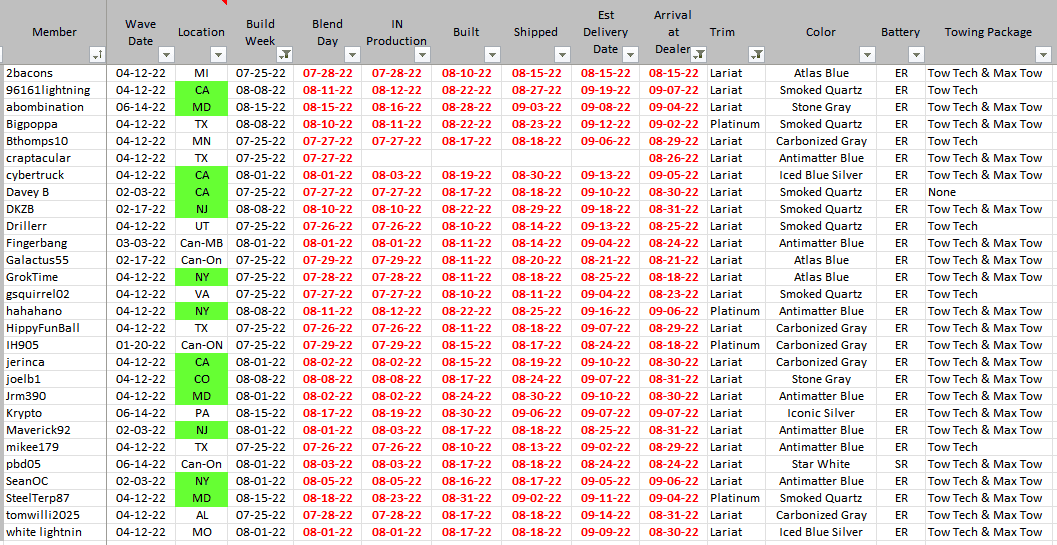Click the green NJ location cell for DKZB
The image size is (1057, 545).
coord(201,209)
